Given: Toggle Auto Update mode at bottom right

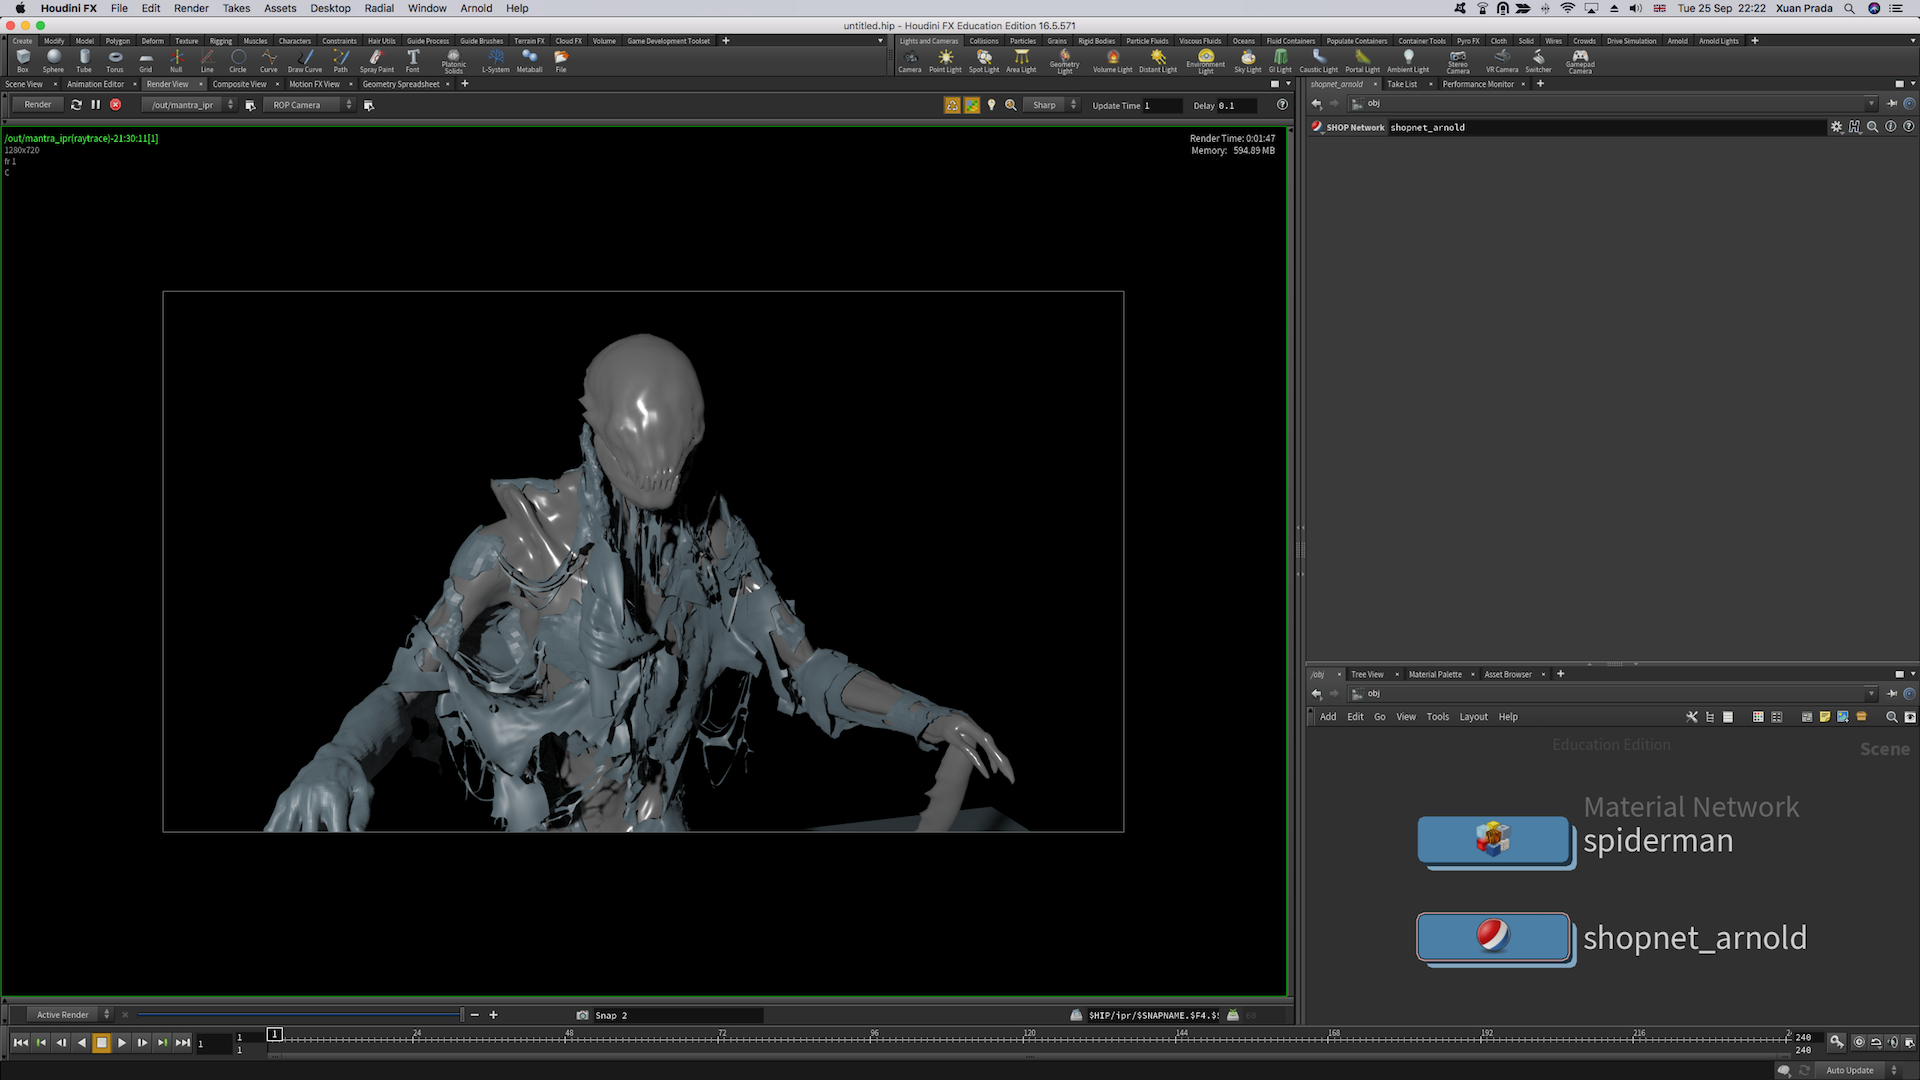Looking at the screenshot, I should point(1860,1070).
